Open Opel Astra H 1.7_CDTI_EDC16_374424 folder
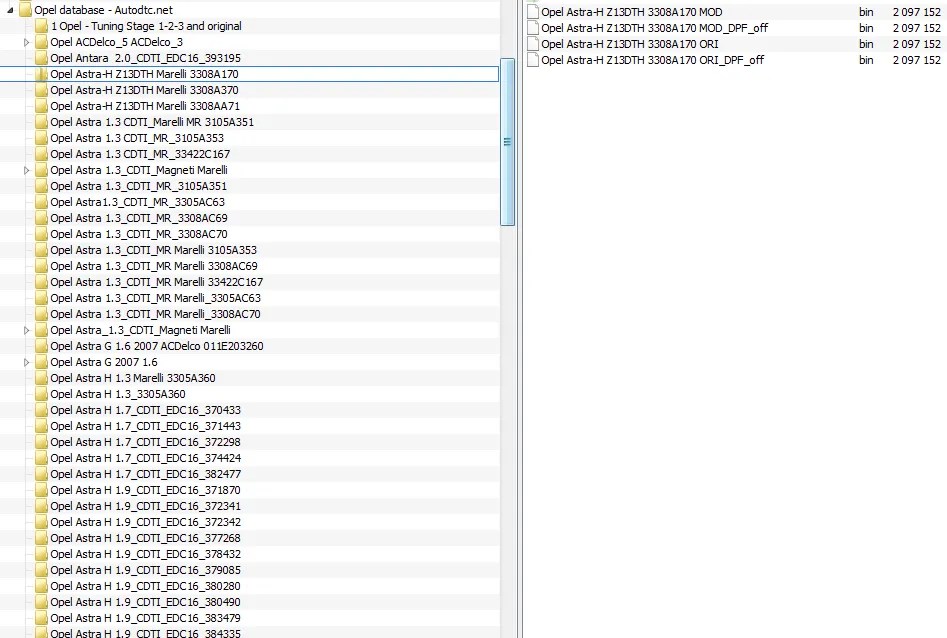 tap(146, 459)
